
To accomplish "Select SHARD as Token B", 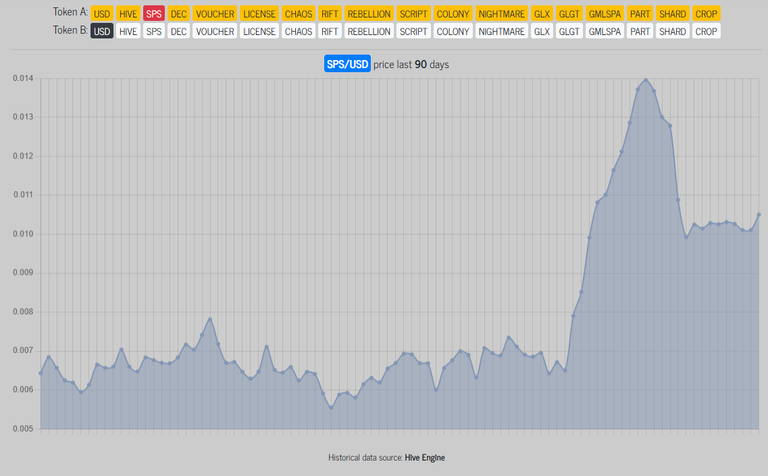I will [672, 31].
